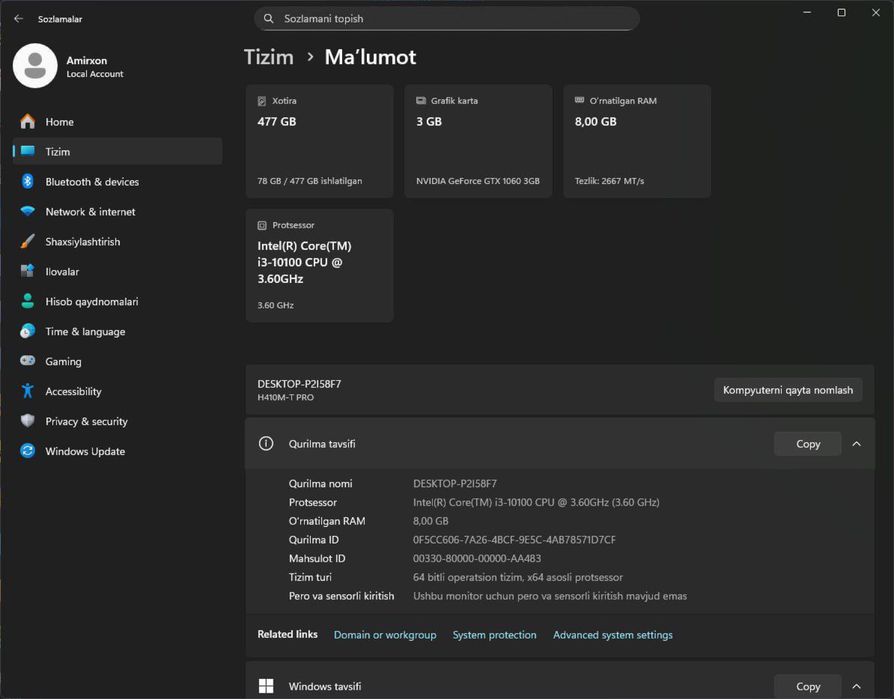Open Time & language settings
This screenshot has height=699, width=894.
117,331
